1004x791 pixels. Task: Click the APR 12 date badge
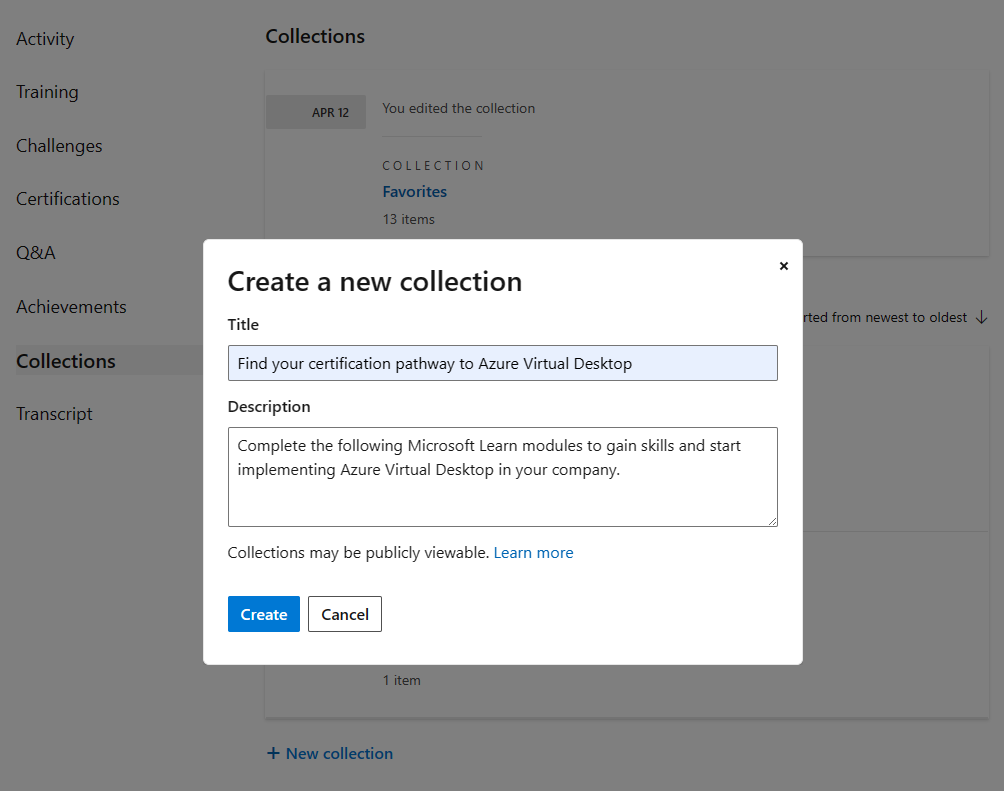pos(315,111)
